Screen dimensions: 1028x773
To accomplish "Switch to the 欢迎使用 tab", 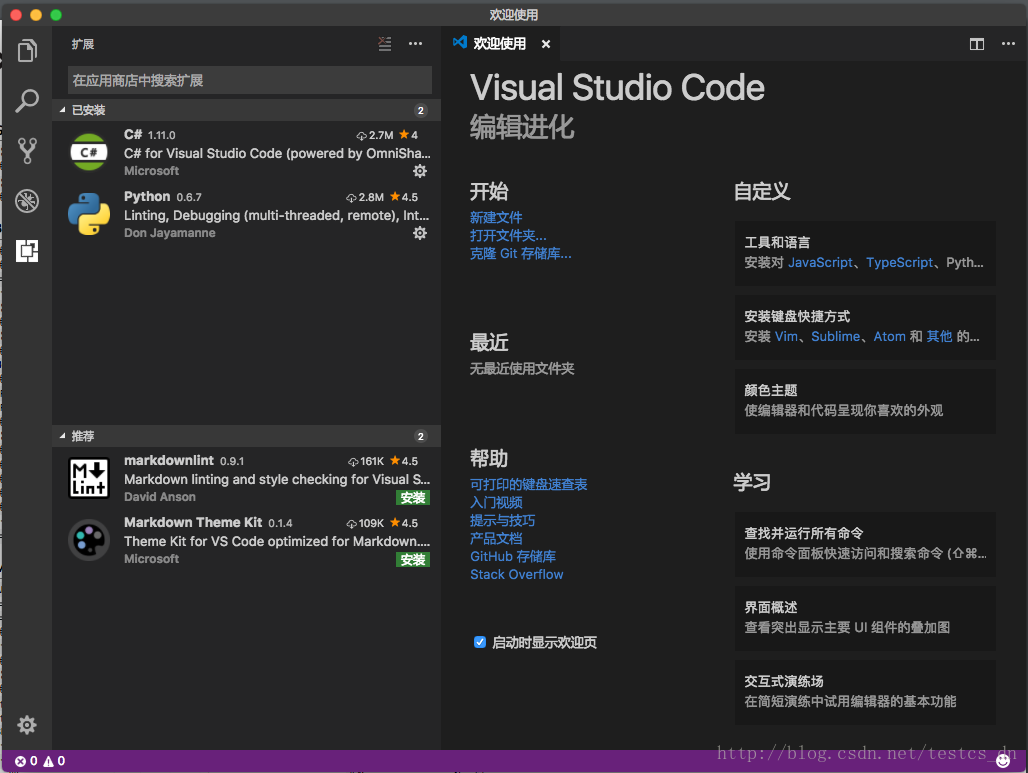I will pyautogui.click(x=499, y=44).
